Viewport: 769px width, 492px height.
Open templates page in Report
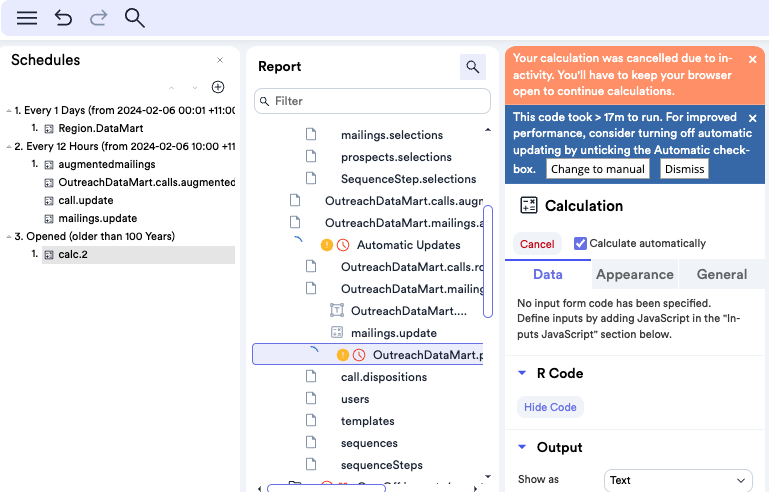pyautogui.click(x=367, y=421)
